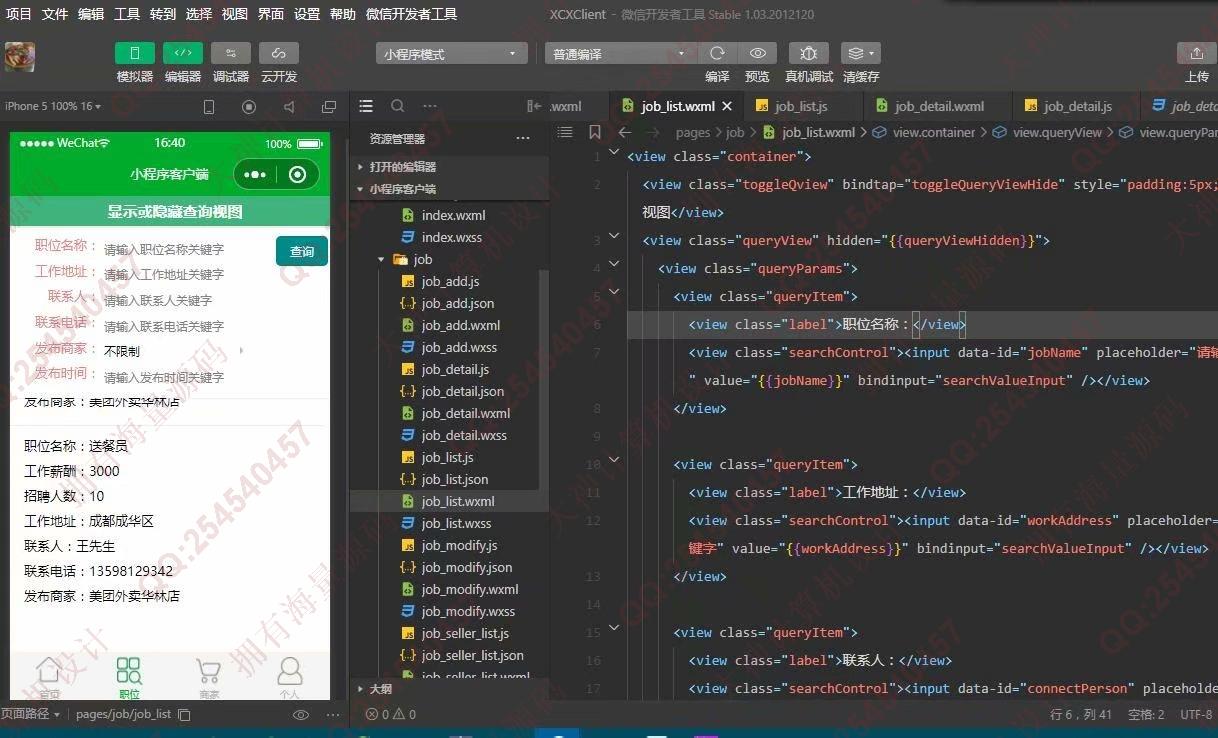Open the mini program mode dropdown (小程序模式)

pos(452,54)
